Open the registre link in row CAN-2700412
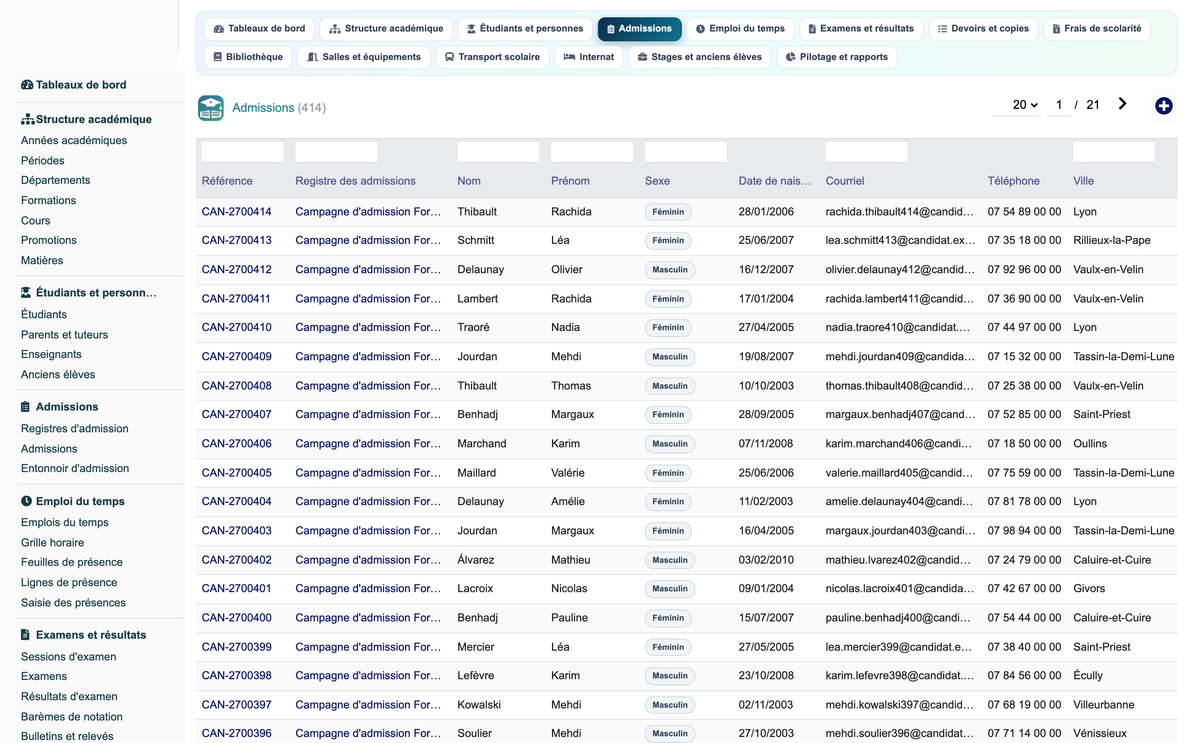Image resolution: width=1200 pixels, height=743 pixels. [x=368, y=270]
